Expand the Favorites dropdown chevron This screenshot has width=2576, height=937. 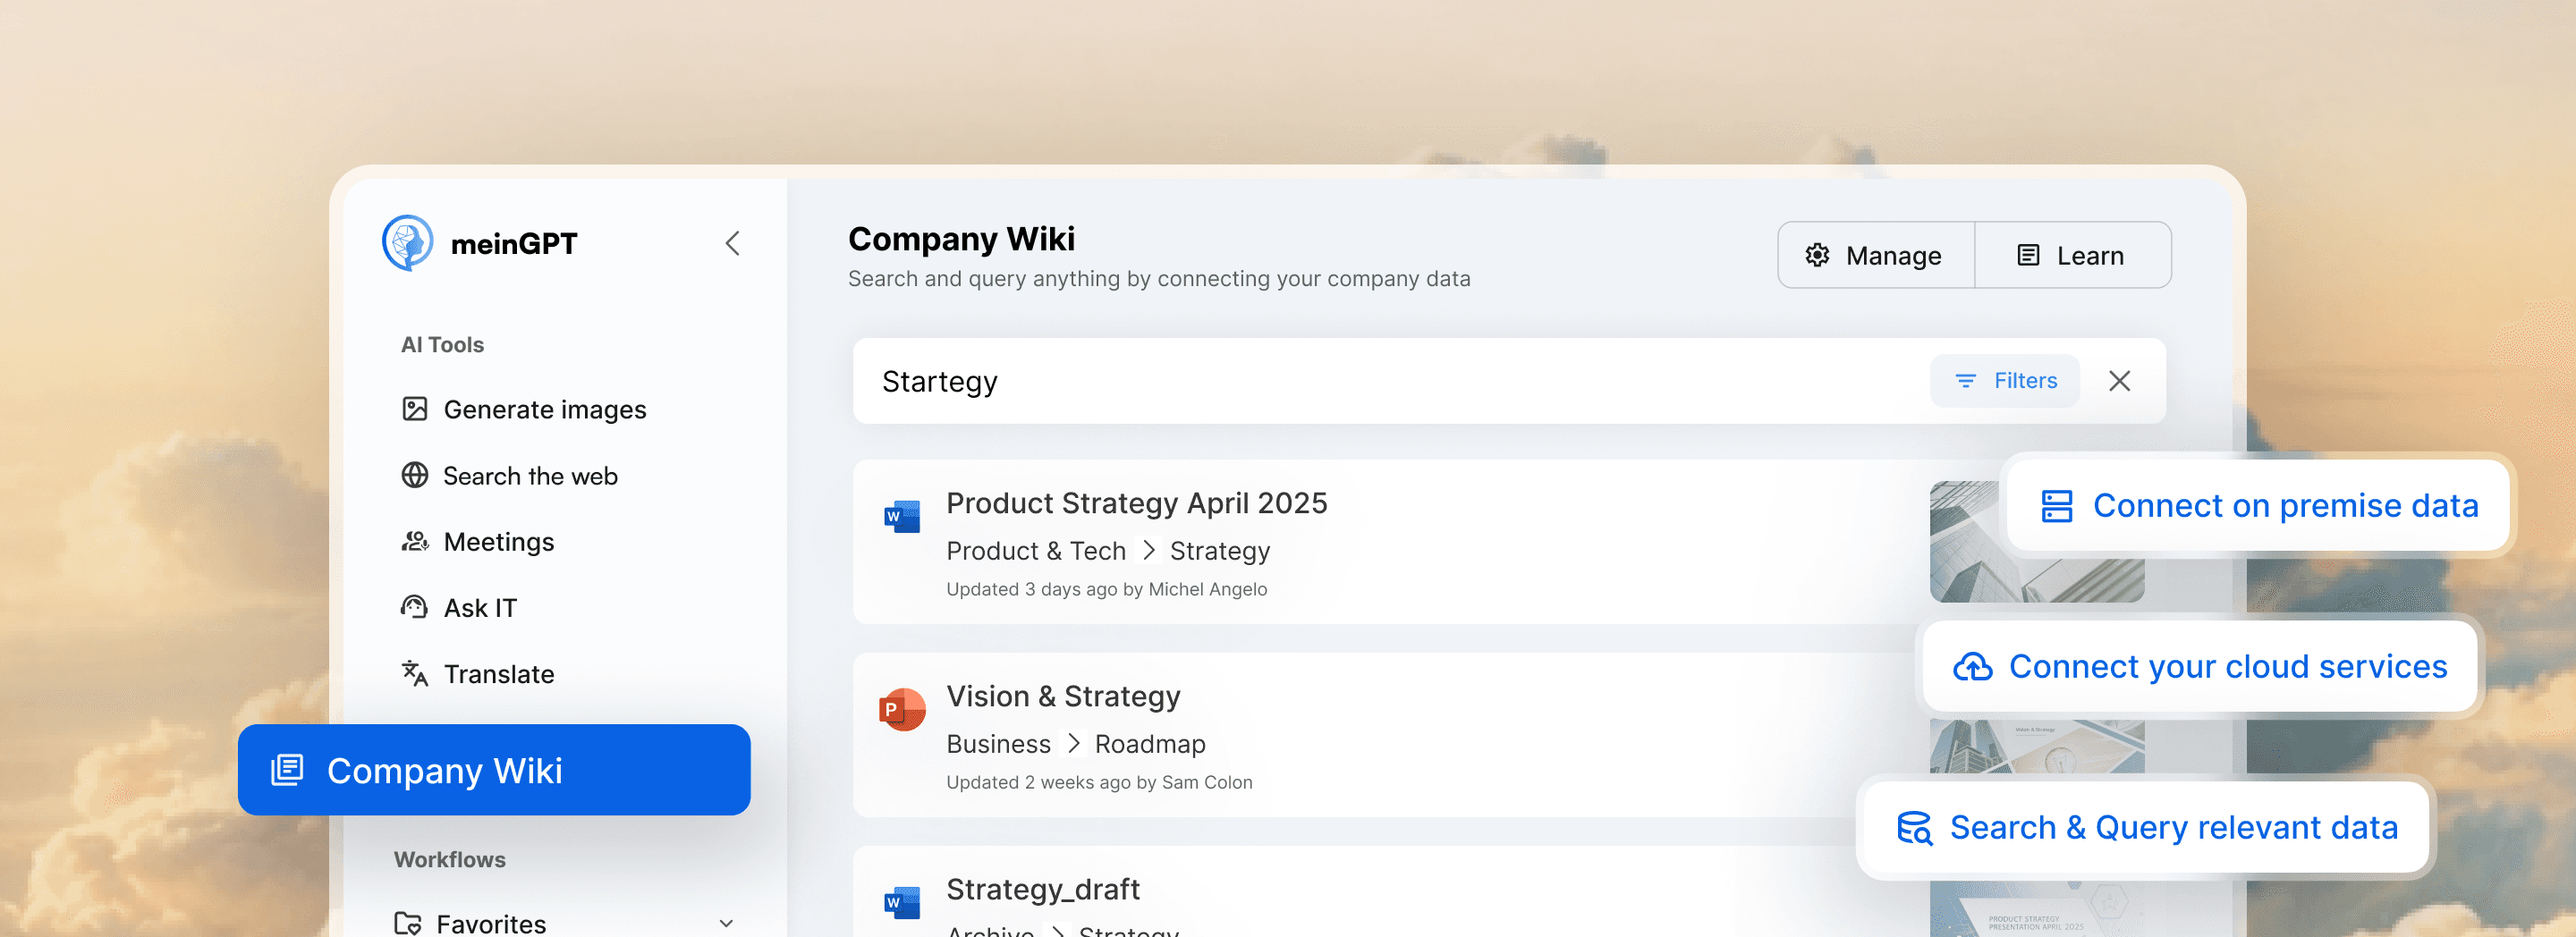[x=726, y=923]
